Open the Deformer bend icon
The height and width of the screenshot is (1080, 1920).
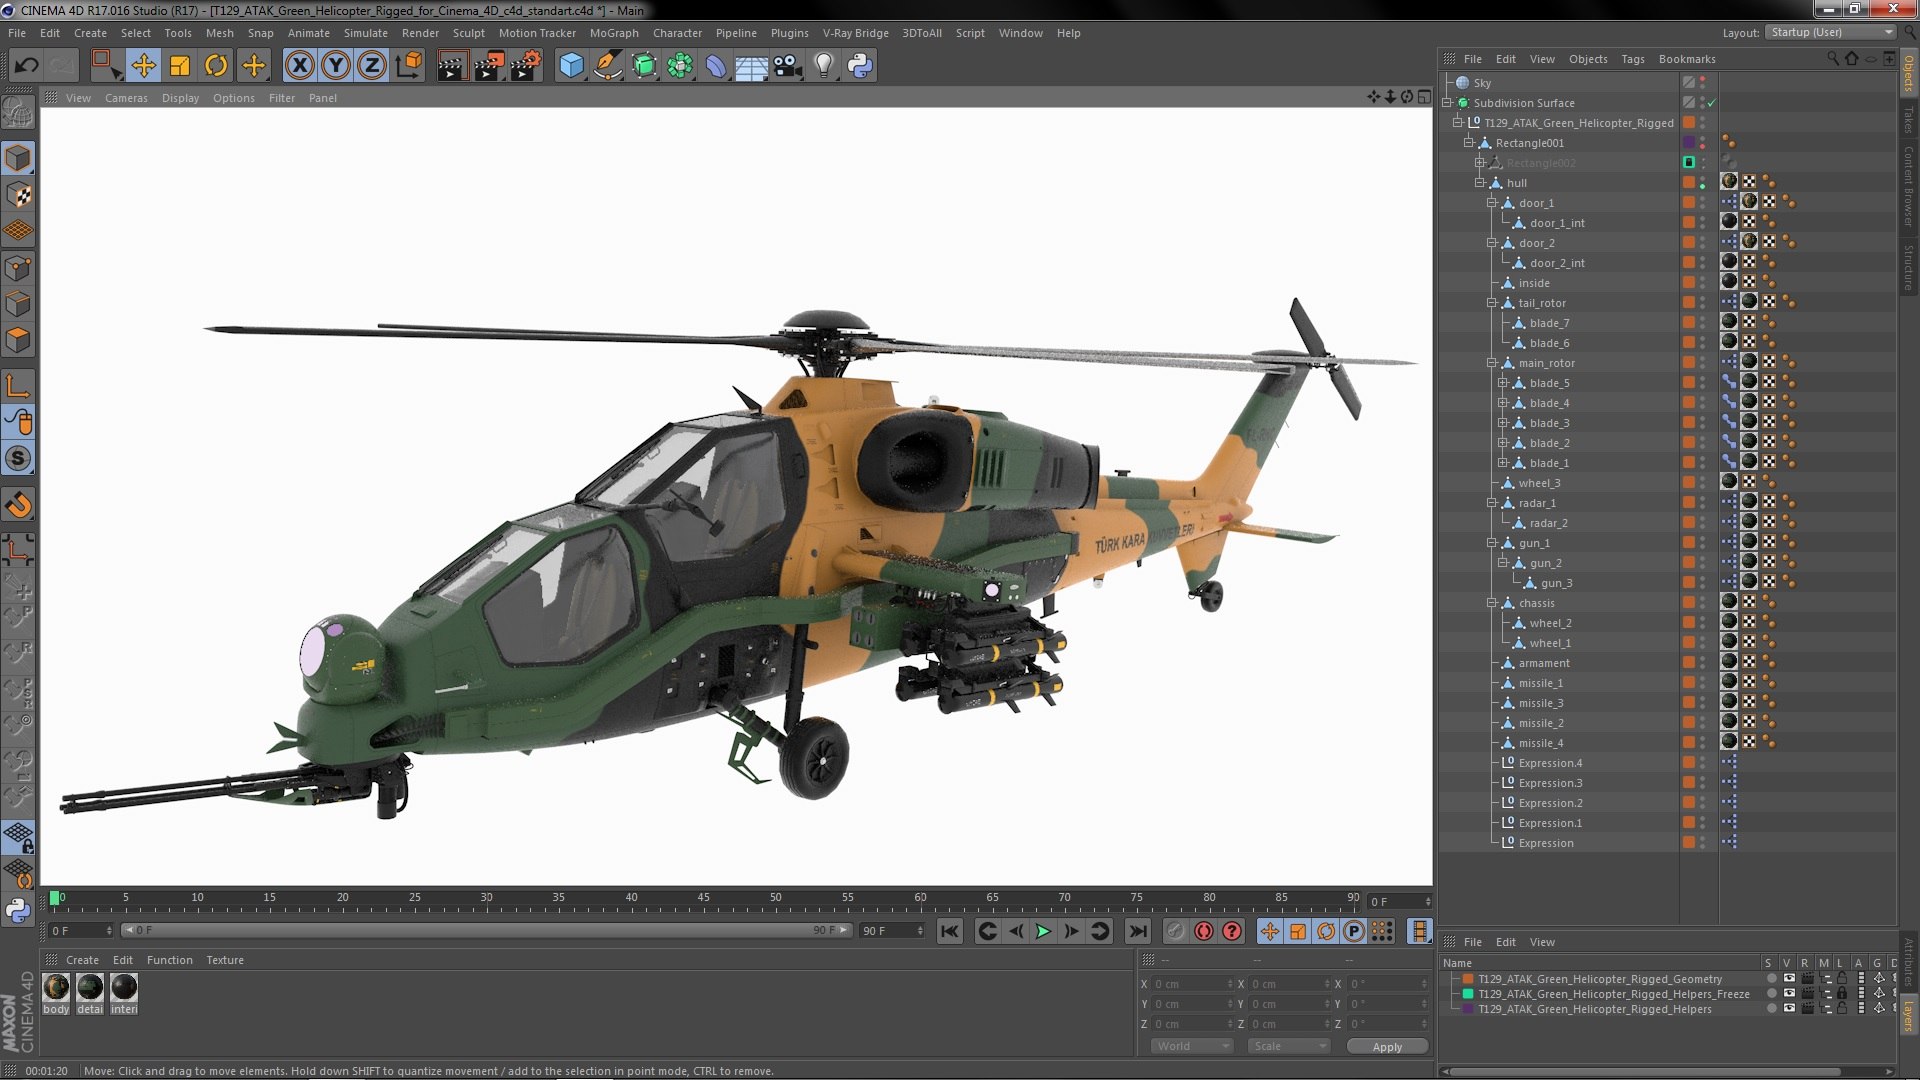point(716,66)
